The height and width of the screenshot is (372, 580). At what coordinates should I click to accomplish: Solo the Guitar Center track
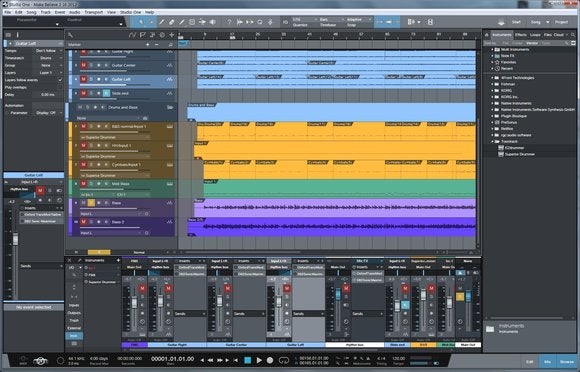[91, 65]
